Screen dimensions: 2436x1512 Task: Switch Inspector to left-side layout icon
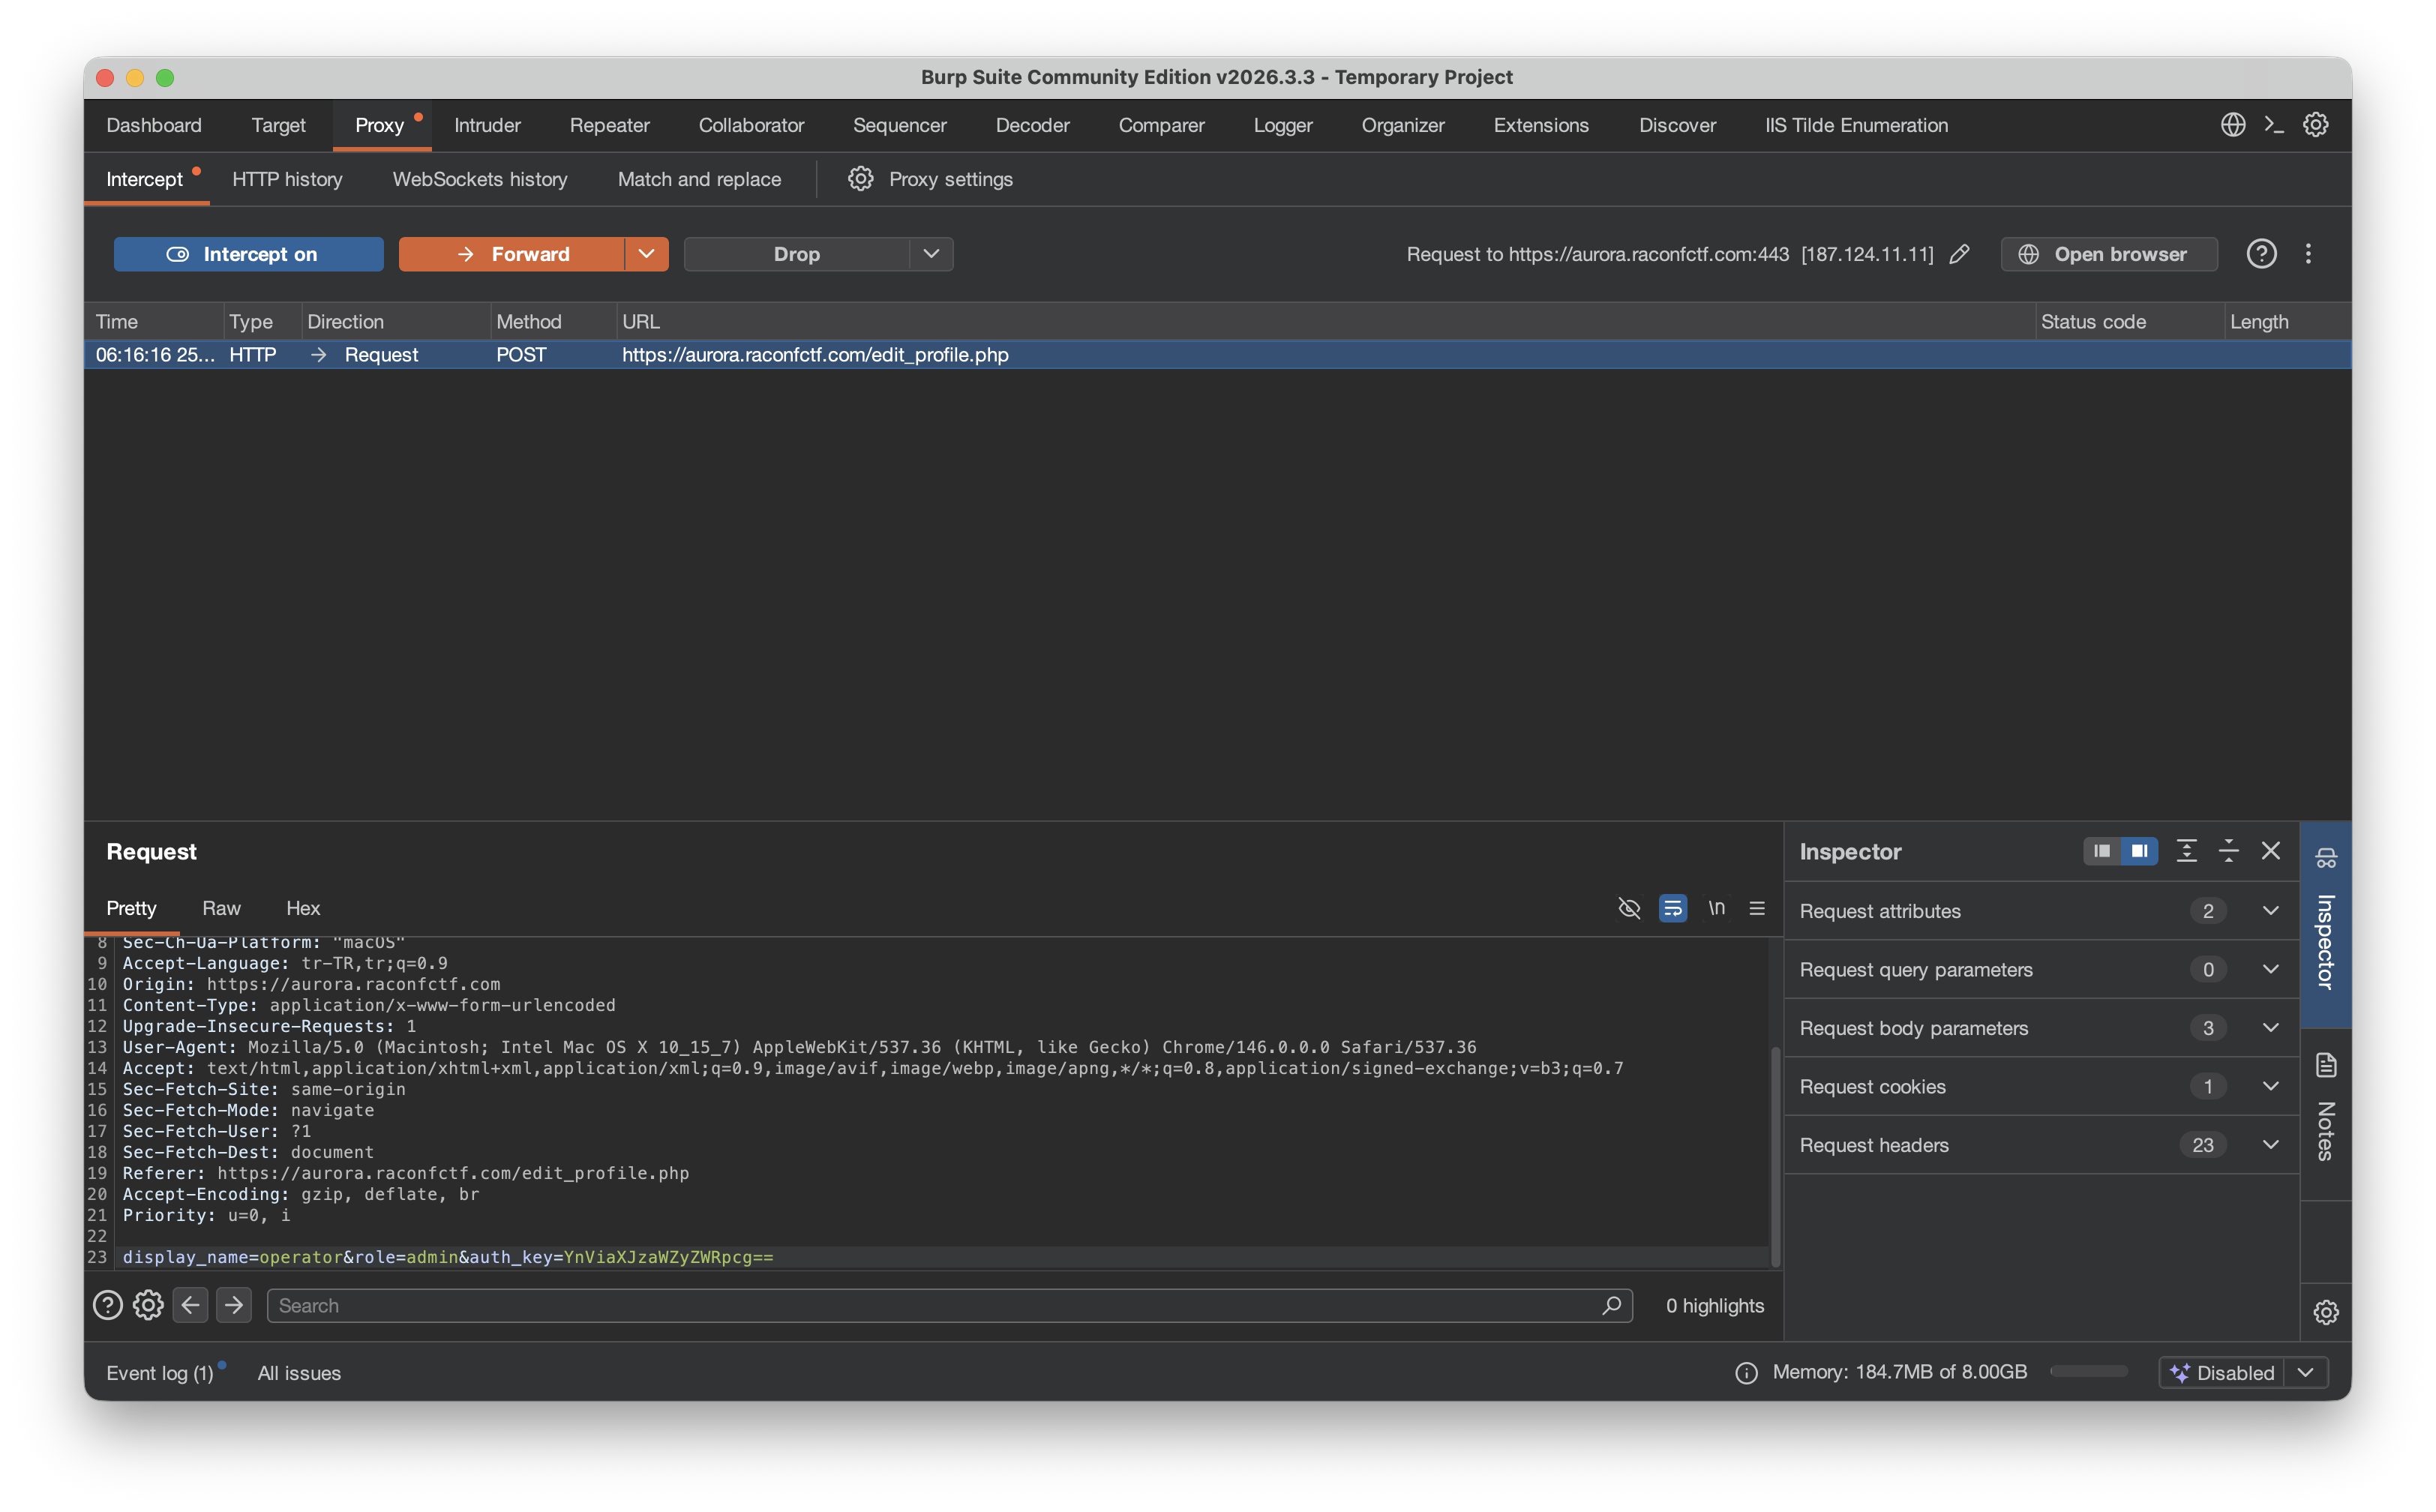click(2102, 851)
